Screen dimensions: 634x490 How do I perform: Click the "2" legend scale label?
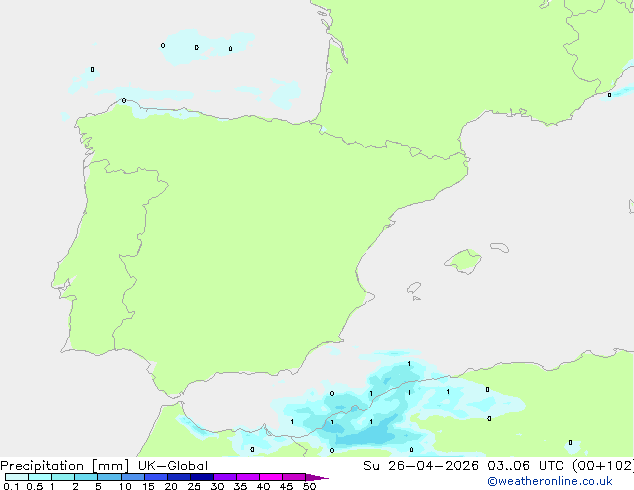tap(75, 486)
